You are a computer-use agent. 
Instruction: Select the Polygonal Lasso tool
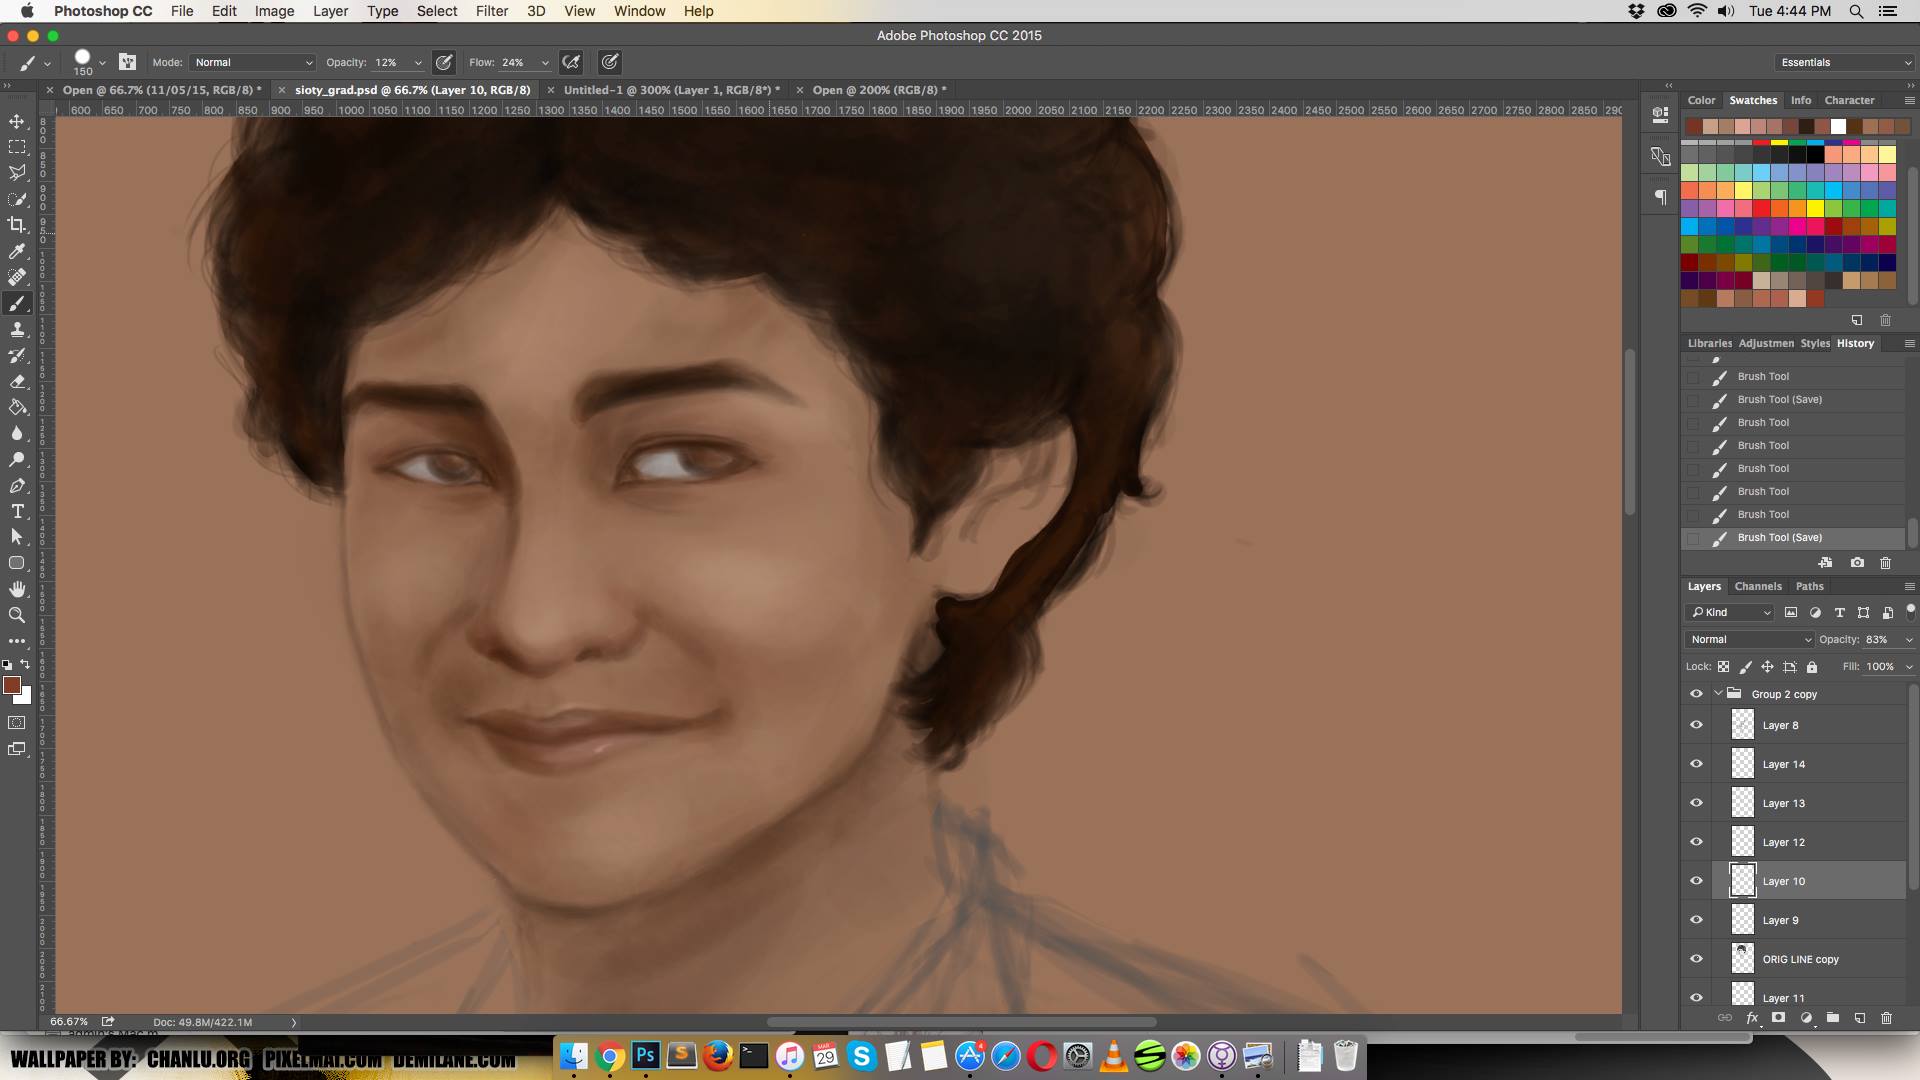click(17, 173)
